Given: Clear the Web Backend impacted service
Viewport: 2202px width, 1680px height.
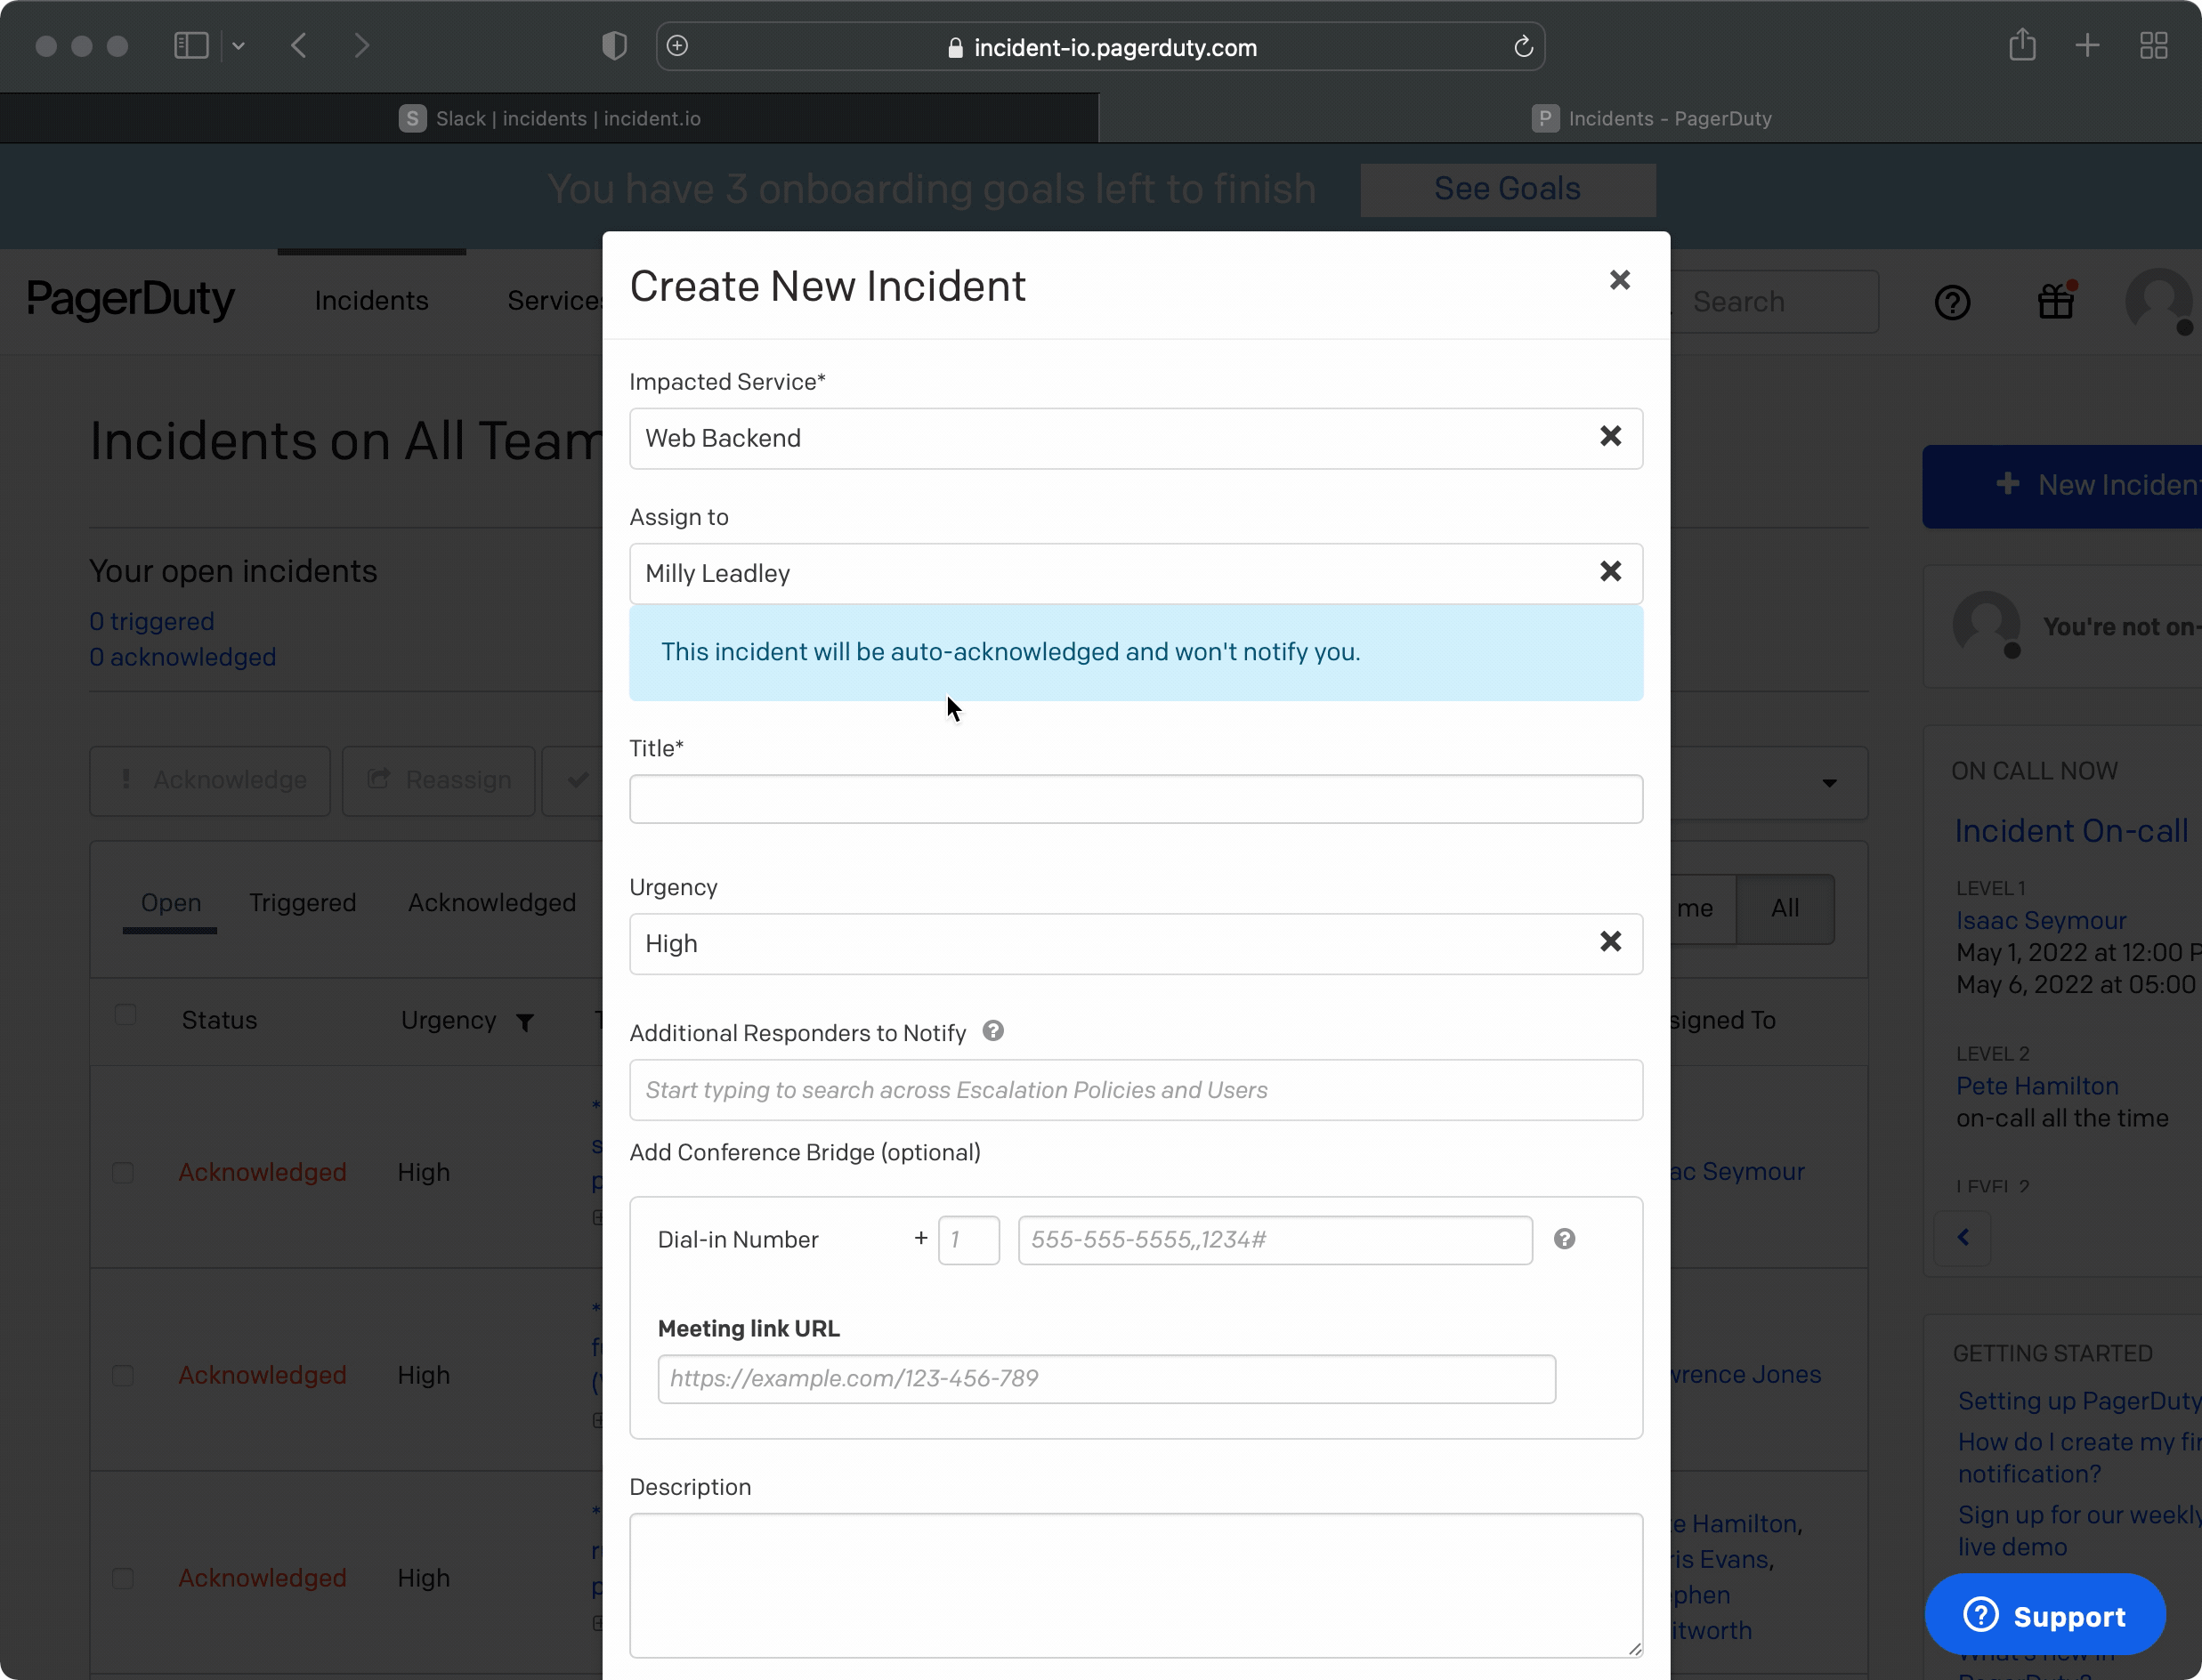Looking at the screenshot, I should pos(1610,436).
